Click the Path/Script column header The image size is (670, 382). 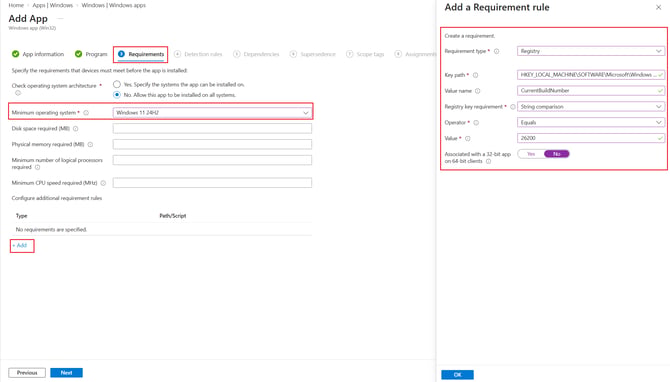click(173, 216)
